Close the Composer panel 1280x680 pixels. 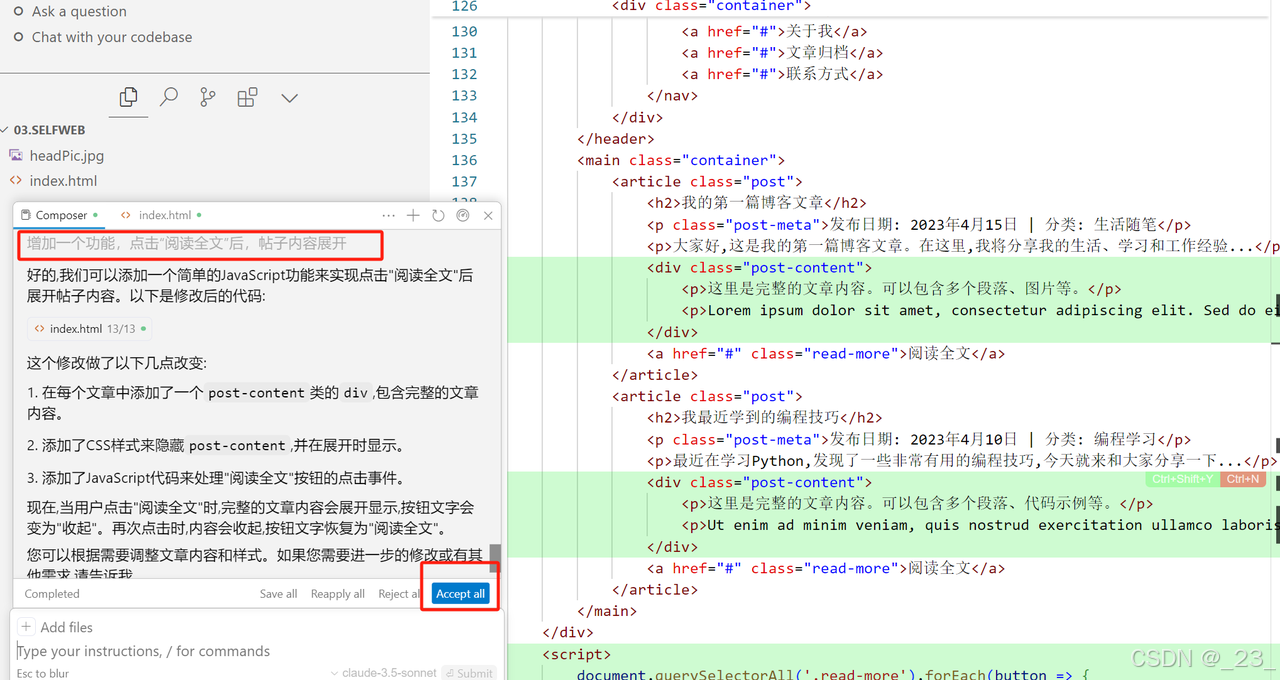pos(488,215)
